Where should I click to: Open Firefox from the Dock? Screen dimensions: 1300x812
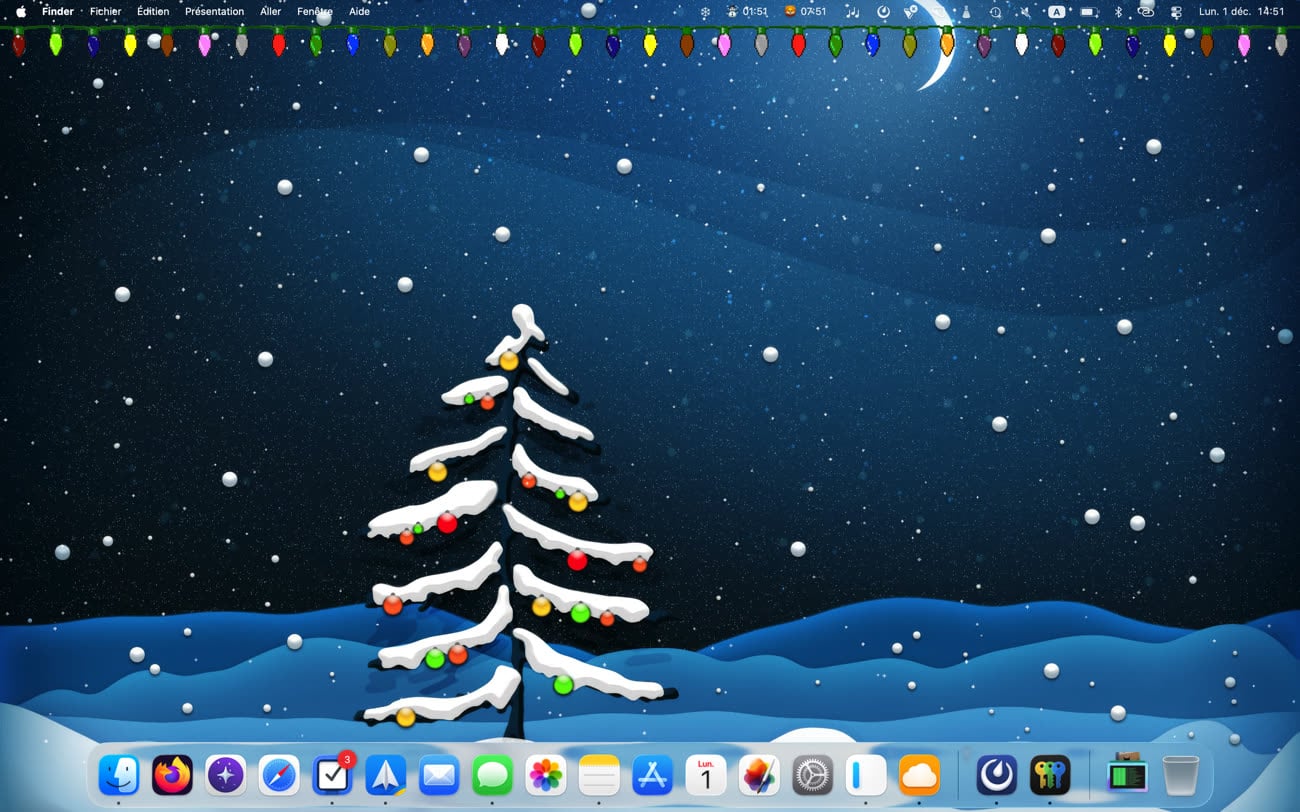(x=172, y=775)
